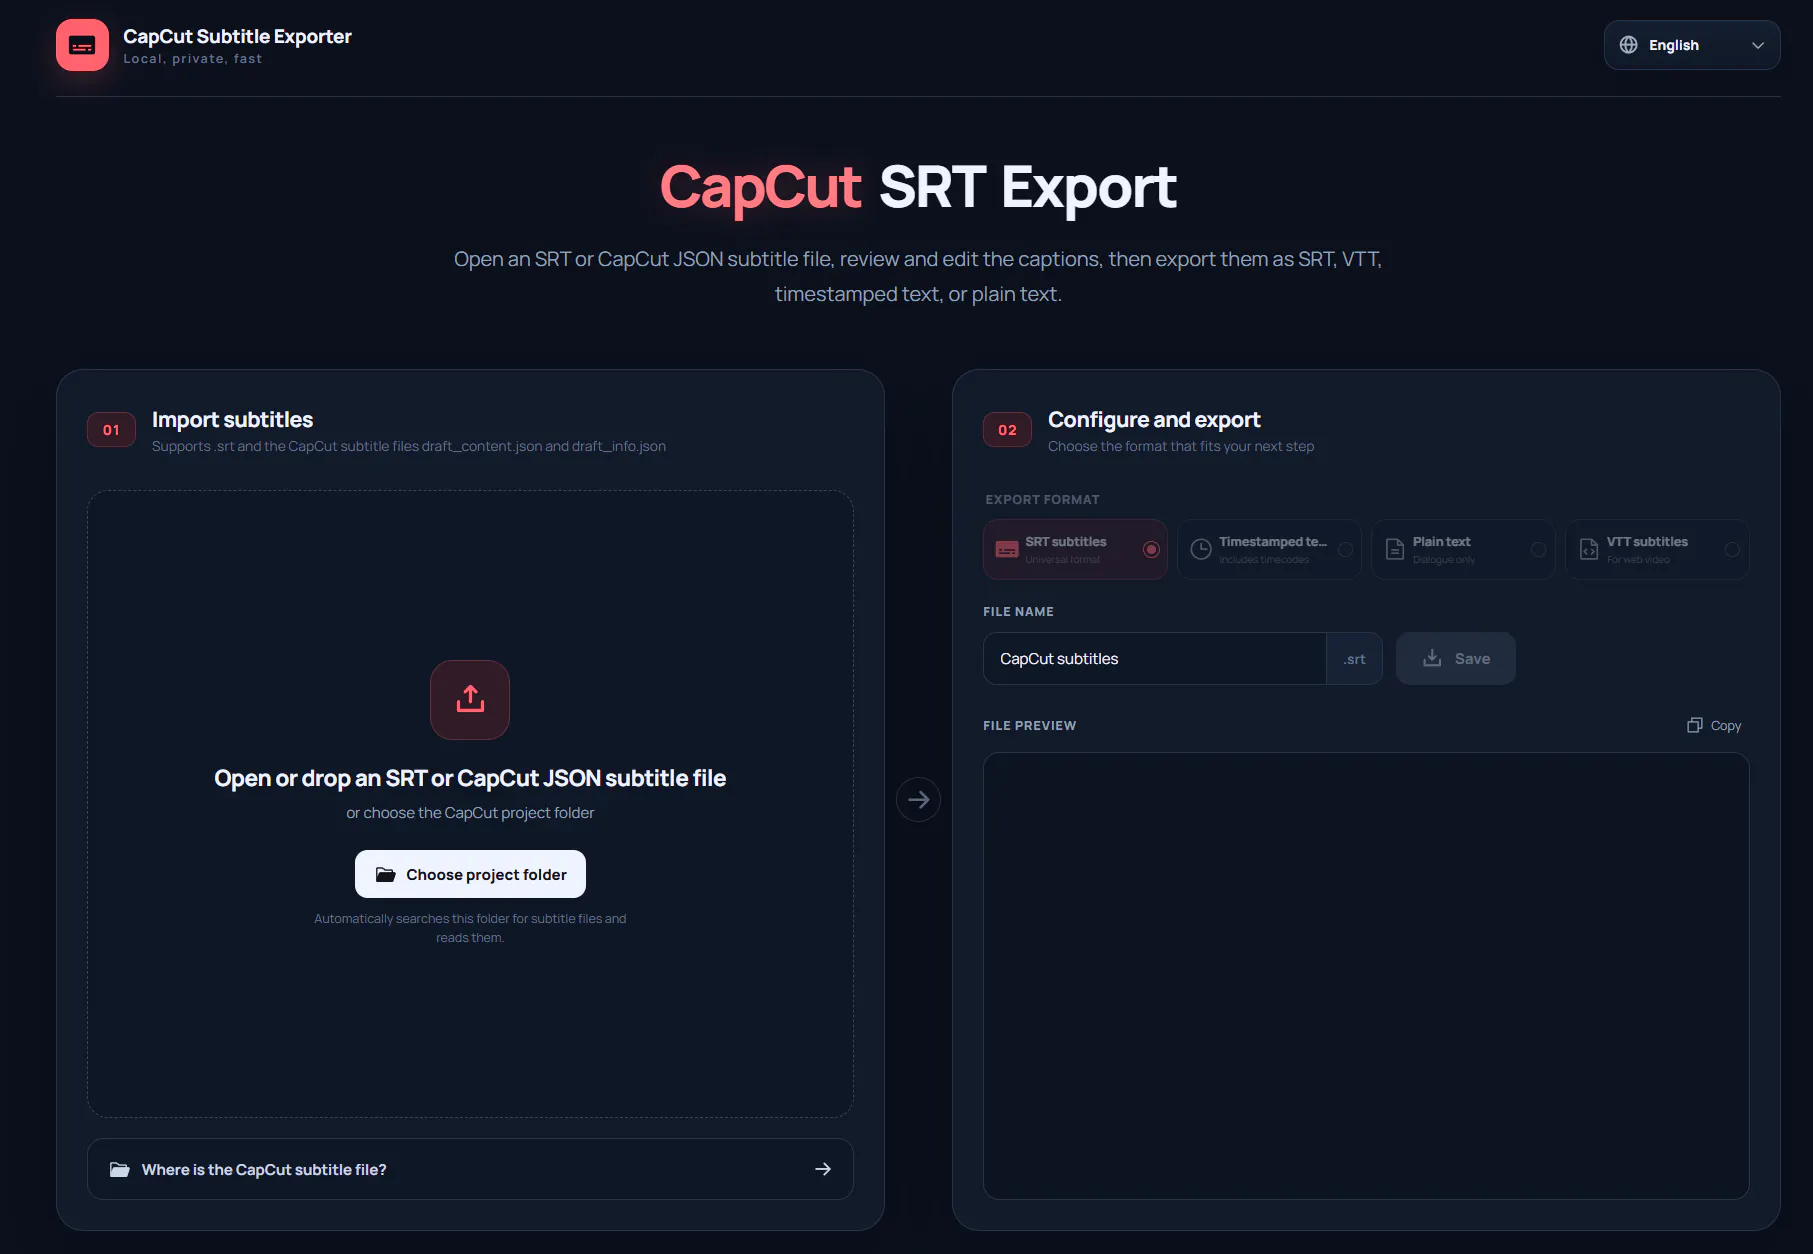Image resolution: width=1813 pixels, height=1254 pixels.
Task: Expand 'Where is the CapCut subtitle file?'
Action: pyautogui.click(x=470, y=1169)
